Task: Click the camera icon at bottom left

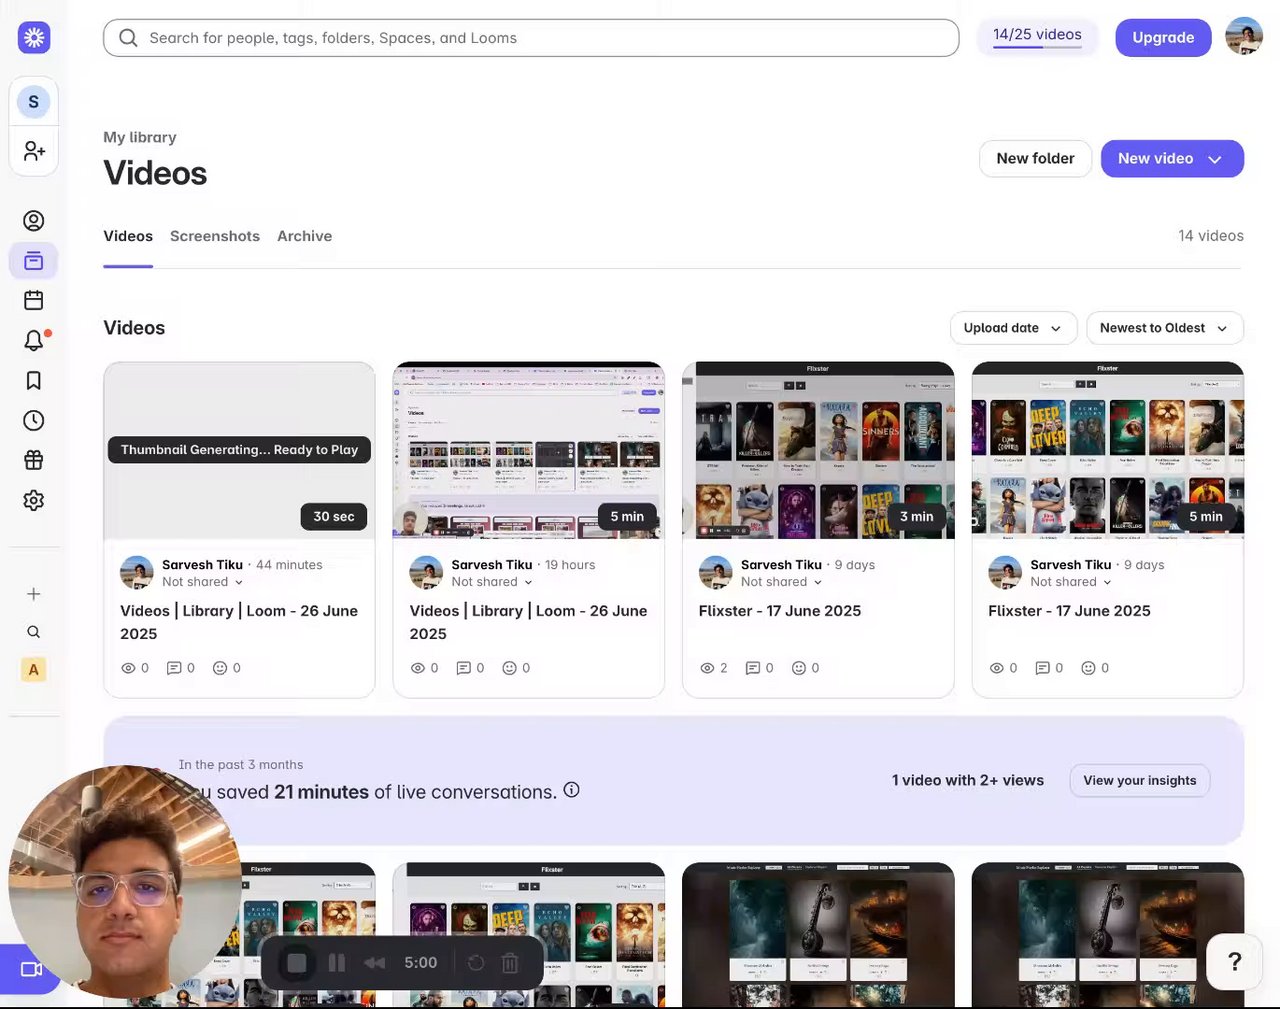Action: (x=30, y=969)
